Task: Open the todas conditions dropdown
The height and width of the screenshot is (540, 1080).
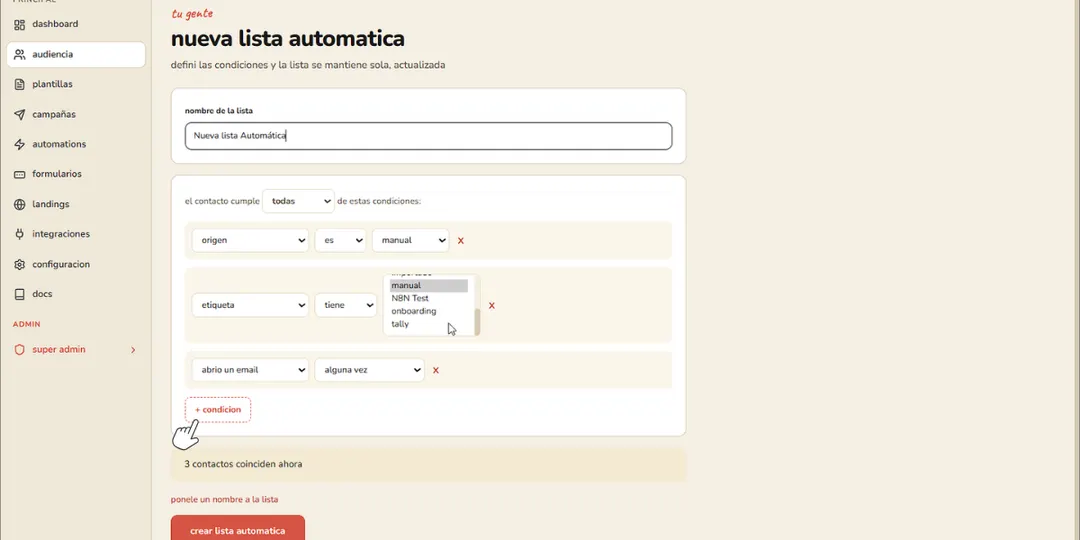Action: [298, 201]
